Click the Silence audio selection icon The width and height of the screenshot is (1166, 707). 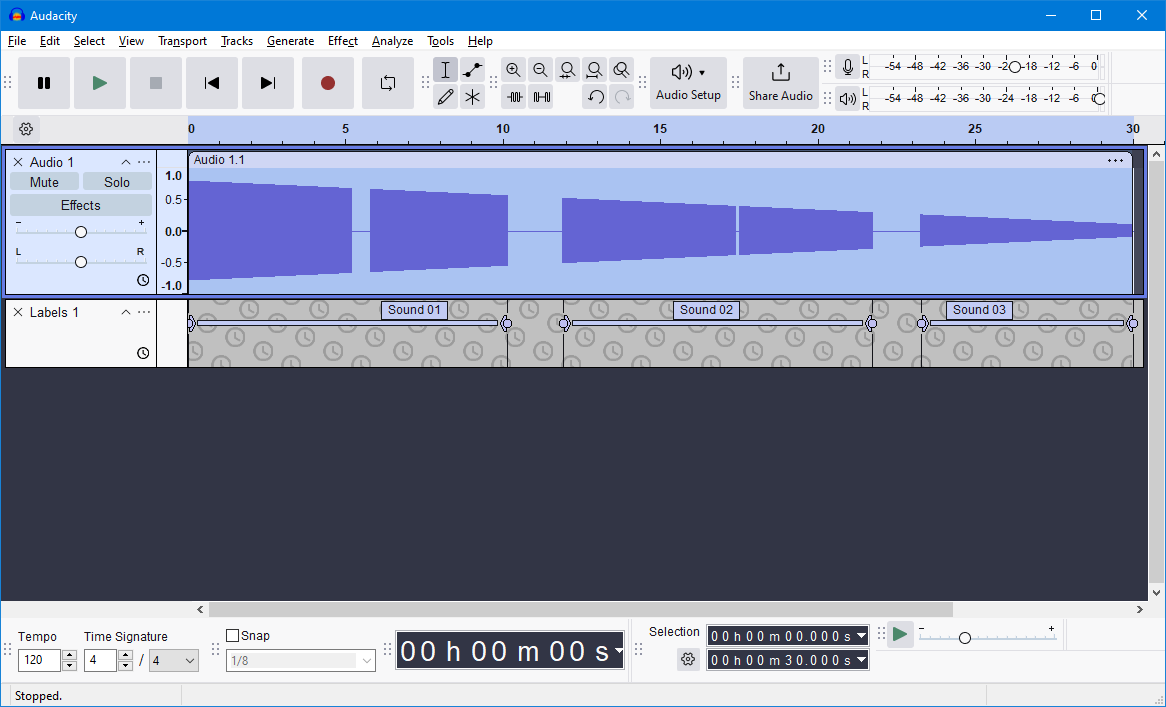(541, 97)
